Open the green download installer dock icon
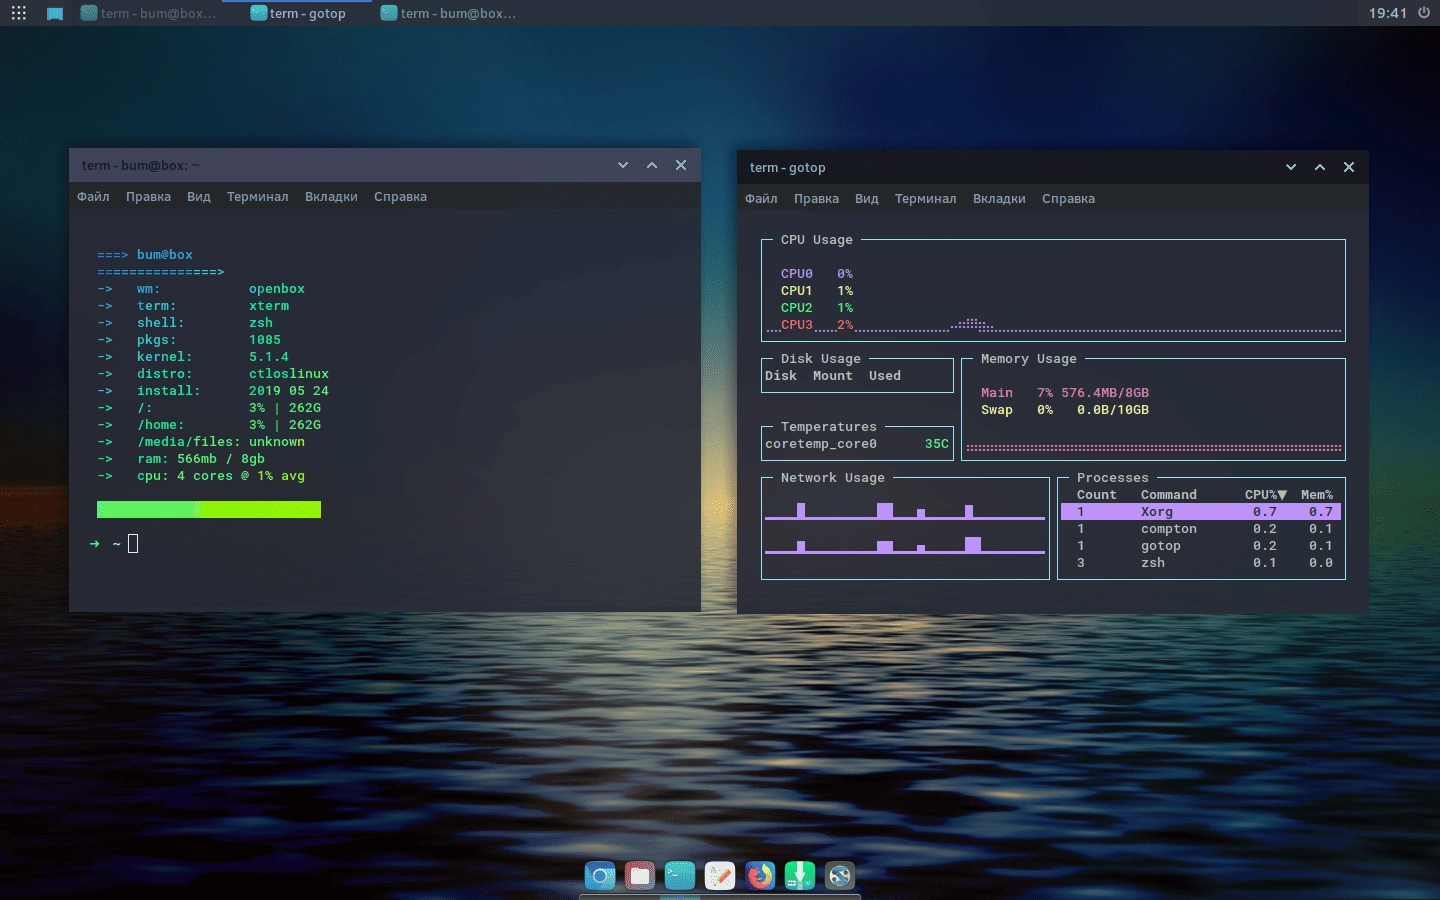This screenshot has height=900, width=1440. coord(800,876)
